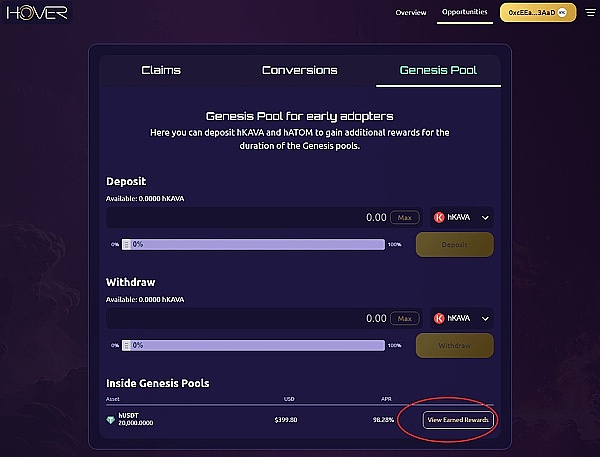Viewport: 600px width, 457px height.
Task: Click the Withdraw percentage slider handle
Action: [126, 345]
